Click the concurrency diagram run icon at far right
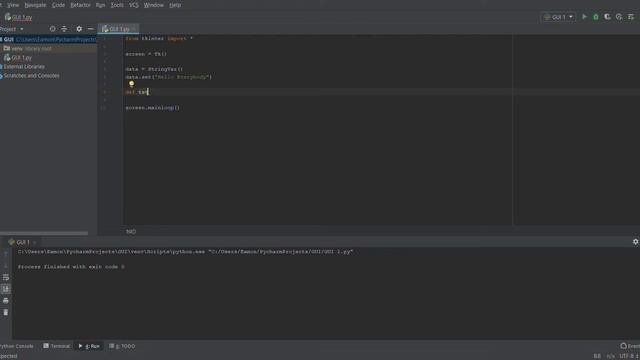The height and width of the screenshot is (360, 640). 631,17
